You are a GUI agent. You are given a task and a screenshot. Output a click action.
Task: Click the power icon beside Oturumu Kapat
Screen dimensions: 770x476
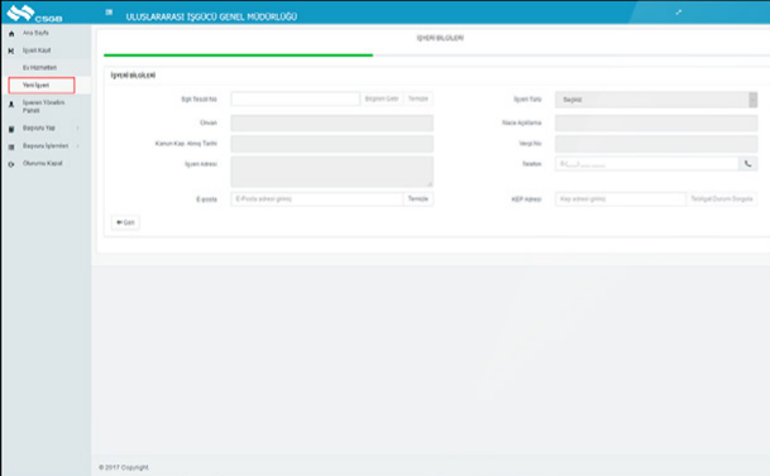point(11,163)
